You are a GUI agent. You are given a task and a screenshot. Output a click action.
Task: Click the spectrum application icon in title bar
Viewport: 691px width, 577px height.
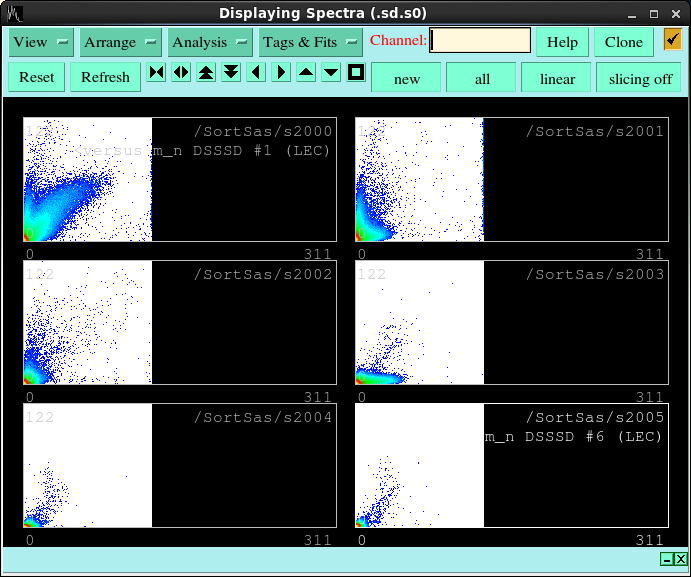(x=15, y=13)
